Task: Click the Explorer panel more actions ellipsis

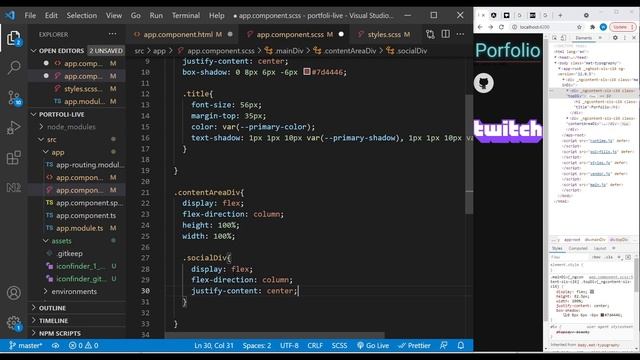Action: pos(112,34)
